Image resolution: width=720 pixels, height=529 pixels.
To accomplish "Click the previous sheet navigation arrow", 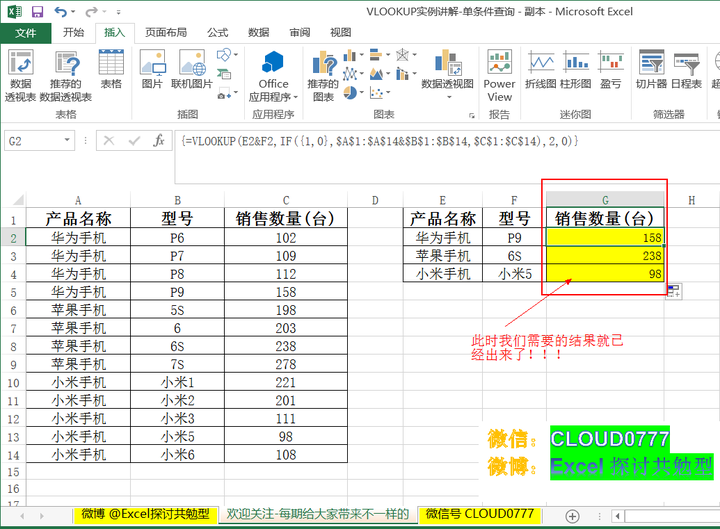I will point(22,516).
